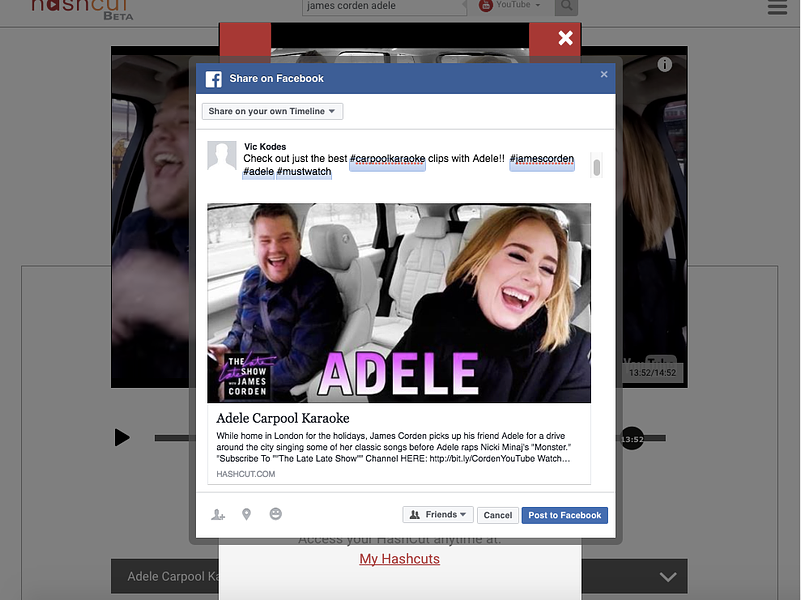
Task: Click the search magnifier button
Action: coord(567,6)
